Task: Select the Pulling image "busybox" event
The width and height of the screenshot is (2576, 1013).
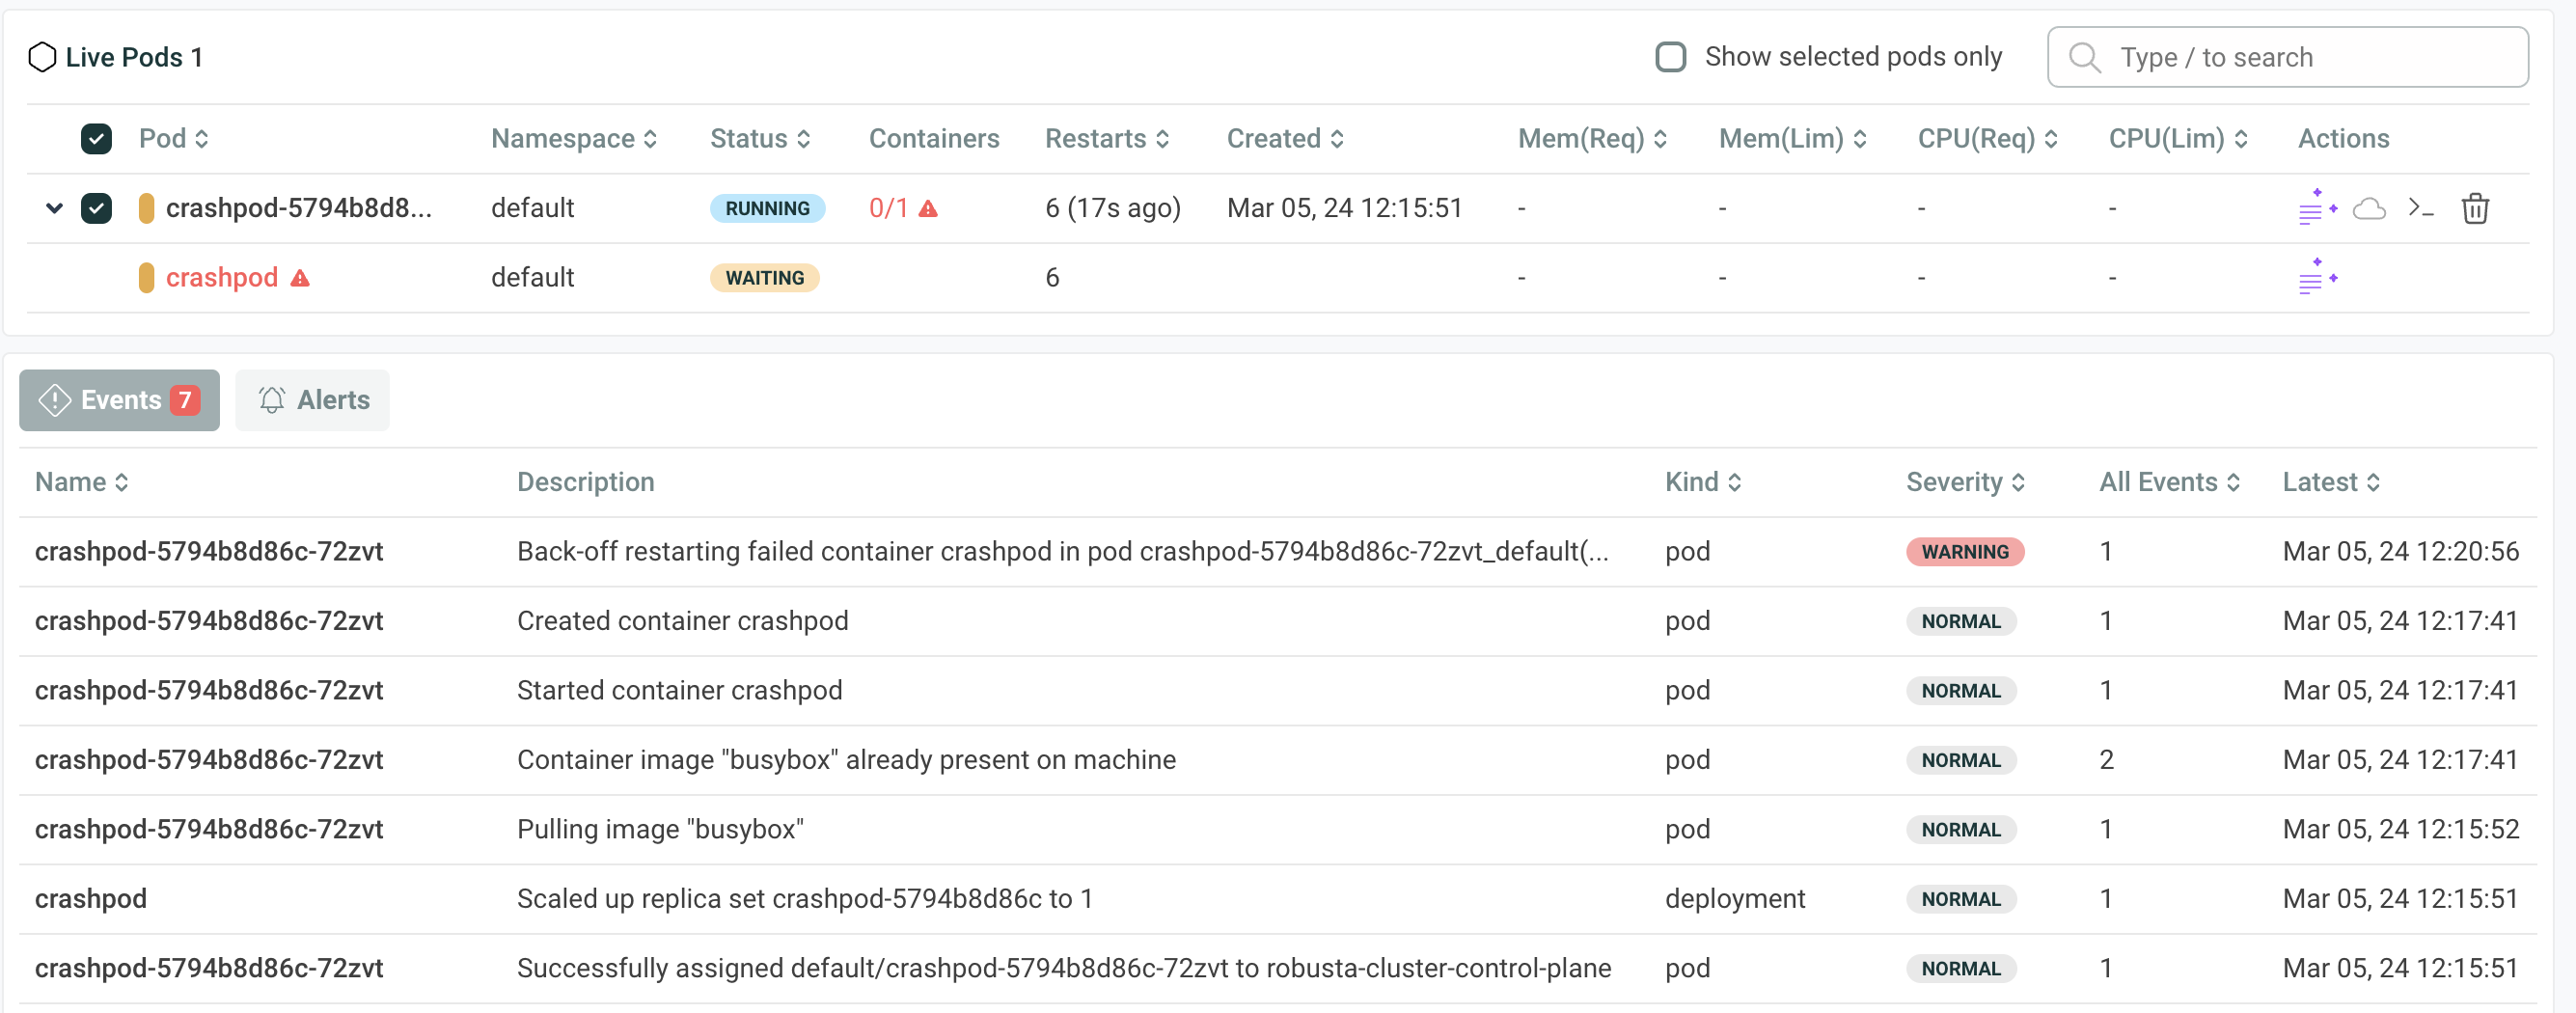Action: [x=1278, y=829]
